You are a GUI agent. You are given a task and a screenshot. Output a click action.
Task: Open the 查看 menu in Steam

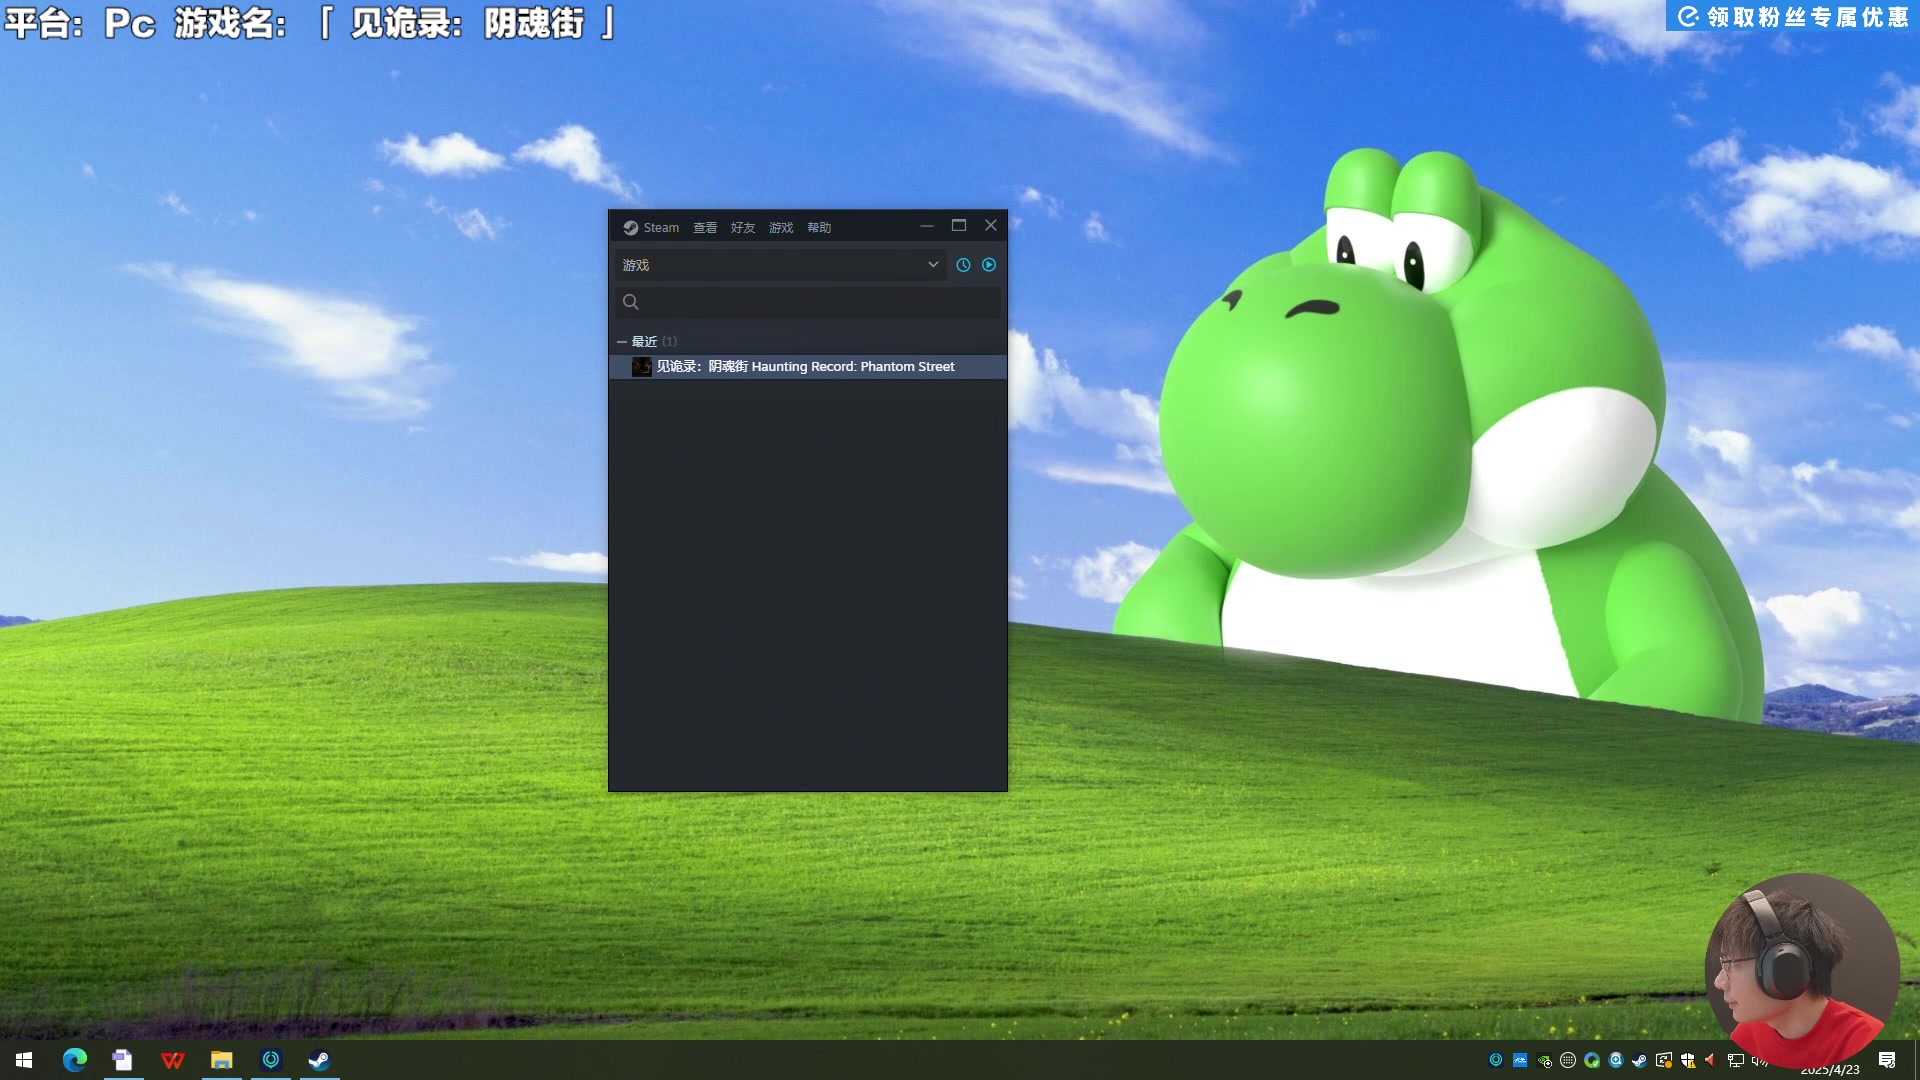(x=705, y=228)
